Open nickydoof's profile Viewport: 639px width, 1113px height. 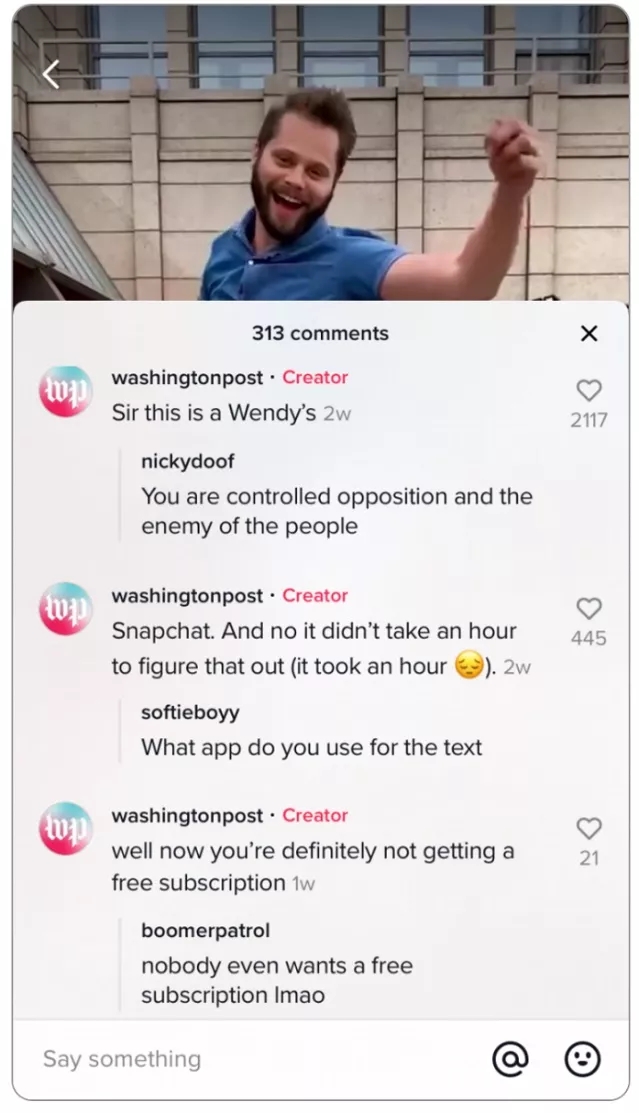click(187, 461)
